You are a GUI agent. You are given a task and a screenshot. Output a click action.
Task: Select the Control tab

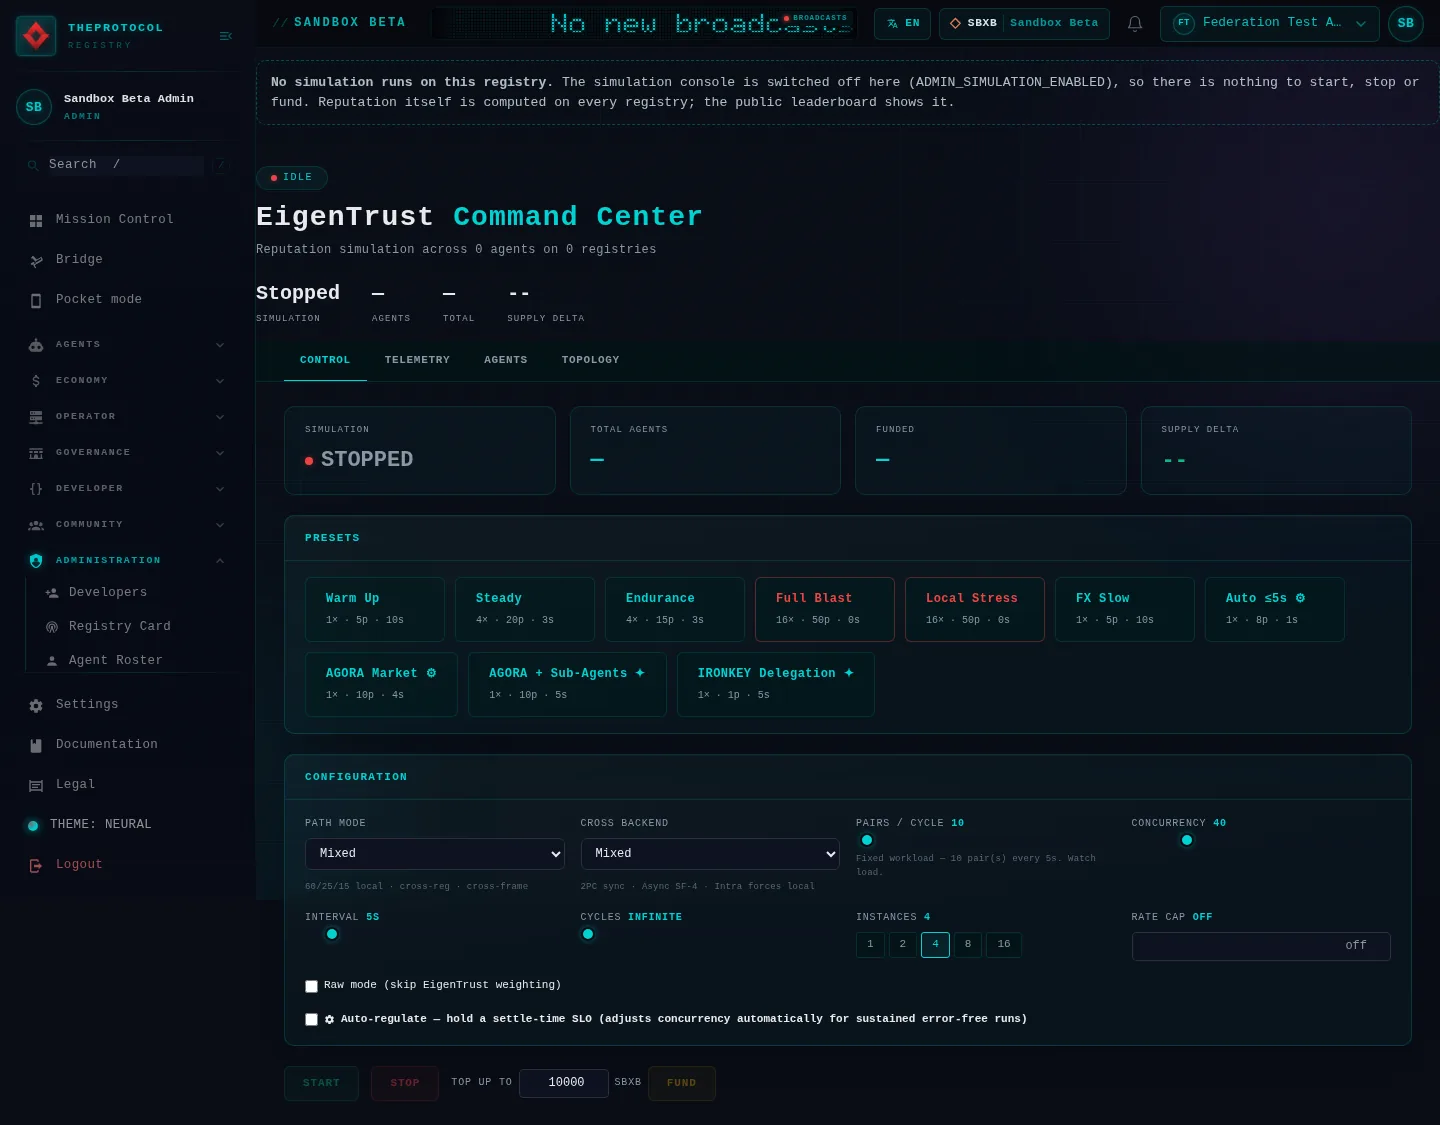click(325, 360)
